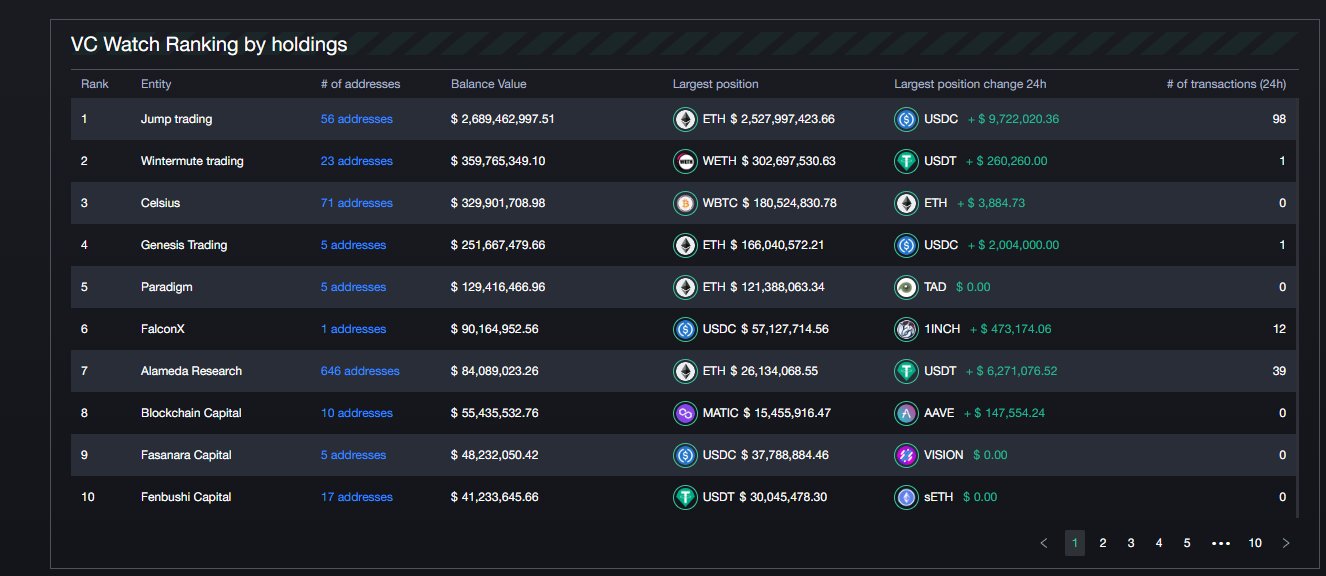Select the Genesis Trading entity name

pyautogui.click(x=184, y=245)
